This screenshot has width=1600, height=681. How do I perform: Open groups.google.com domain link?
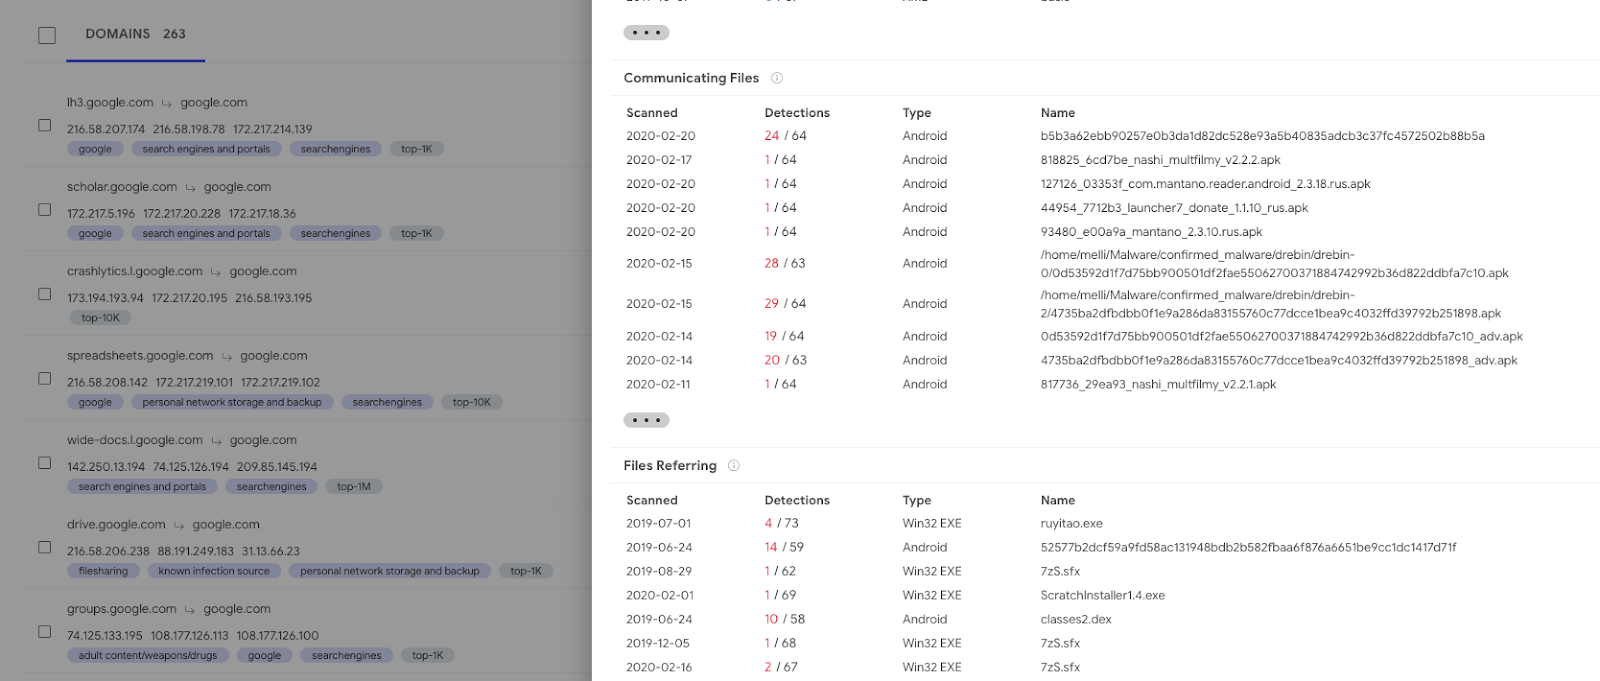pyautogui.click(x=122, y=609)
